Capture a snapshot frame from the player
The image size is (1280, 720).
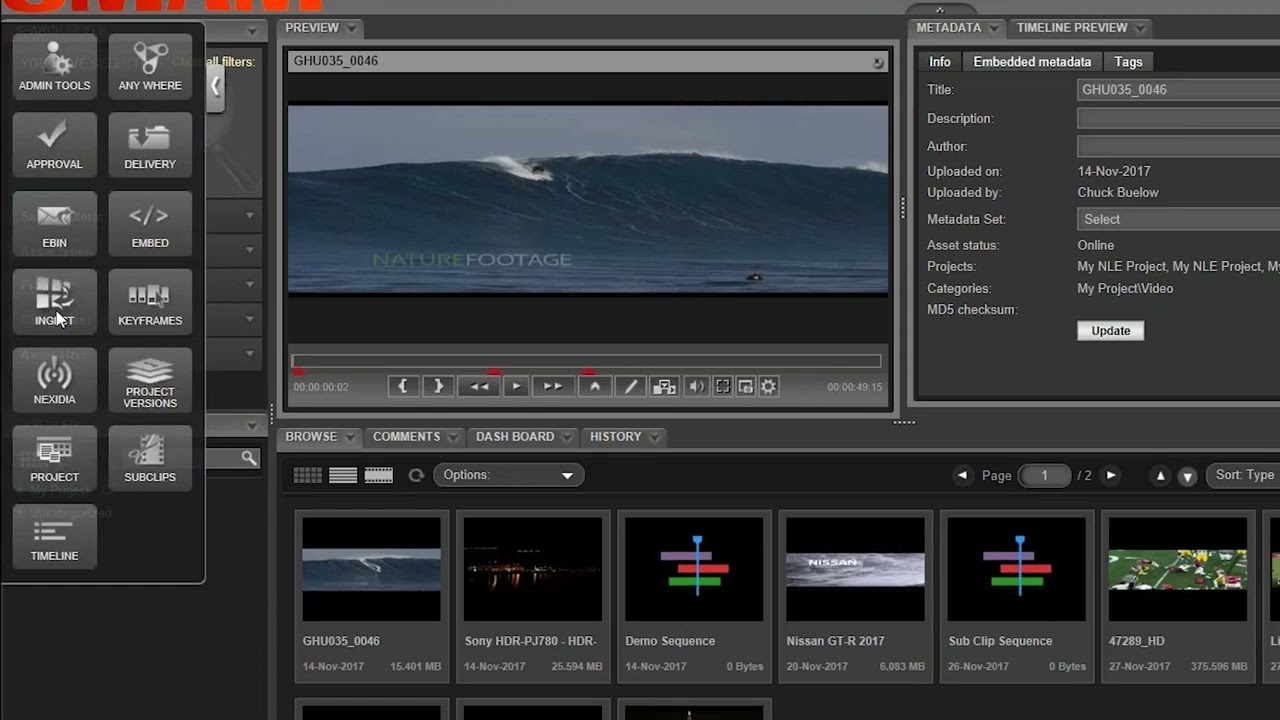click(x=745, y=386)
